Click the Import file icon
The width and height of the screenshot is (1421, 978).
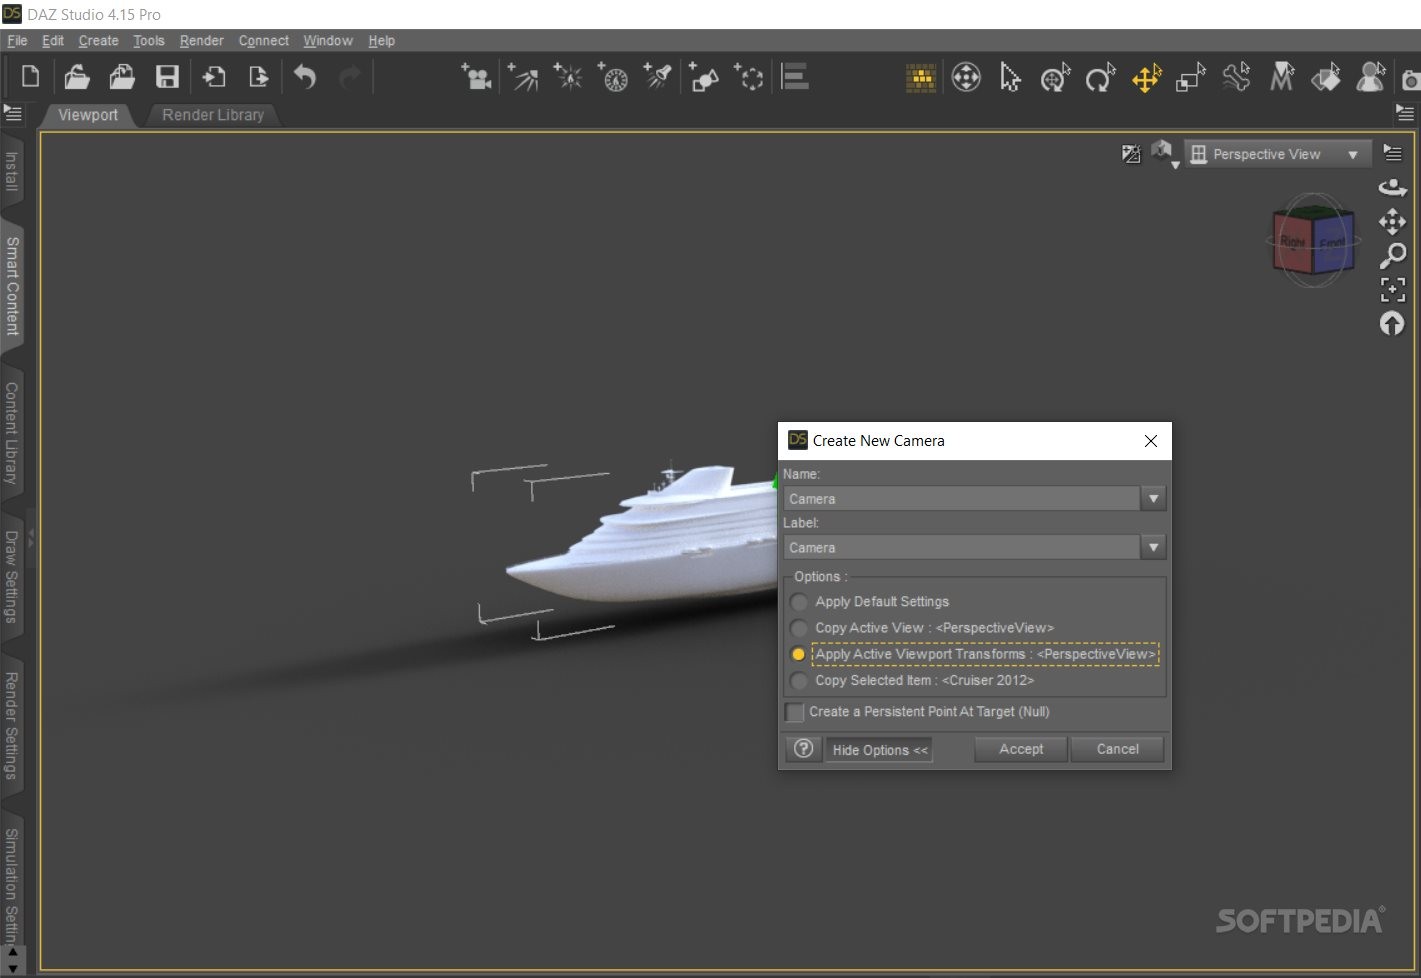coord(213,77)
